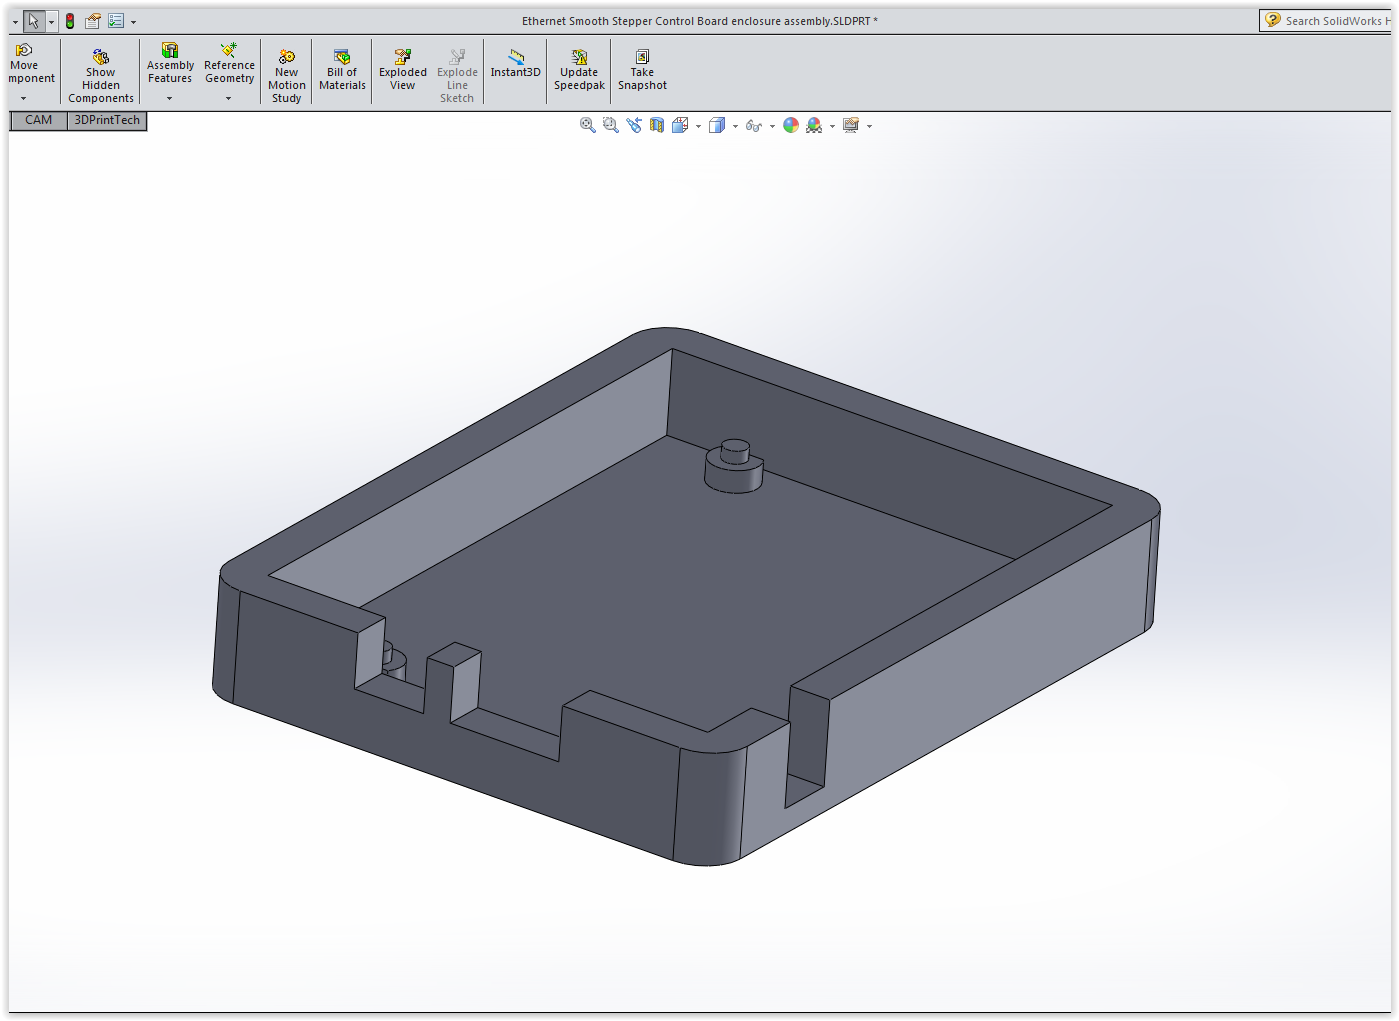Viewport: 1399px width, 1021px height.
Task: Open the Options icon dropdown arrow
Action: (x=133, y=21)
